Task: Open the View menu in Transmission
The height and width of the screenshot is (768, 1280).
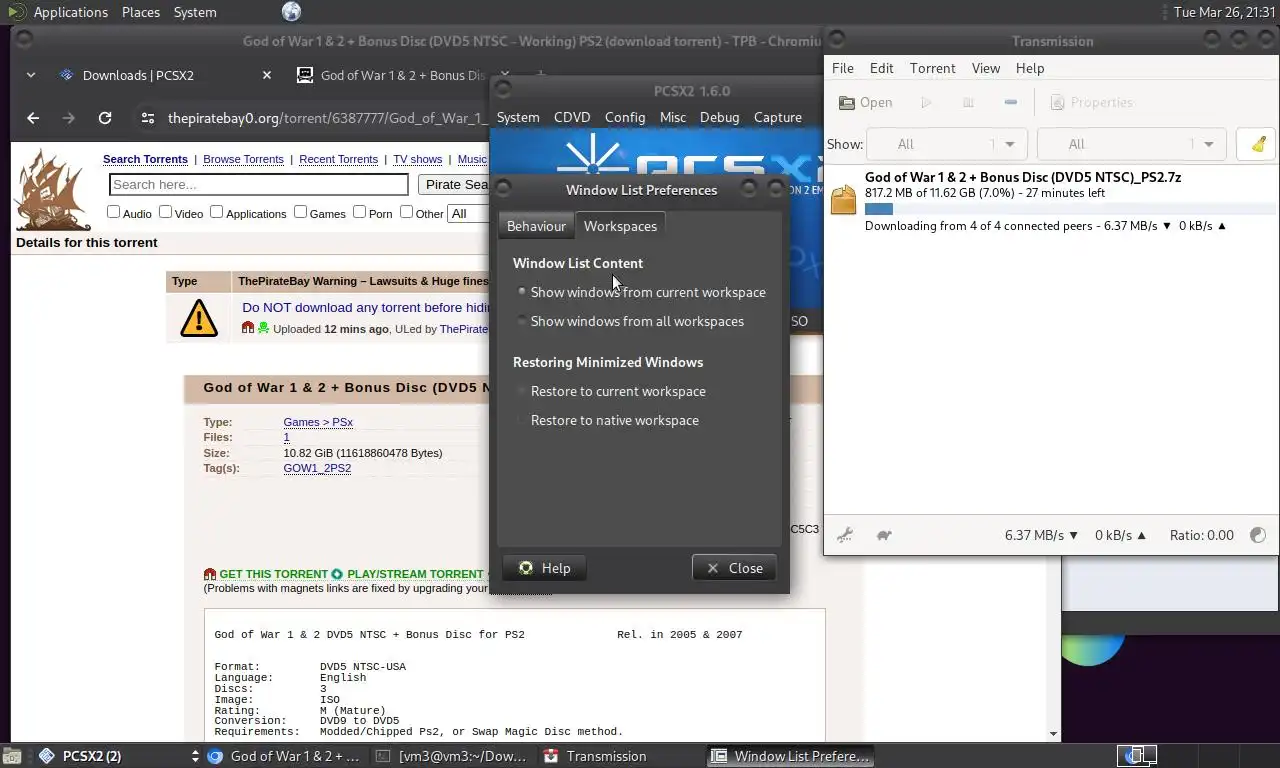Action: (986, 68)
